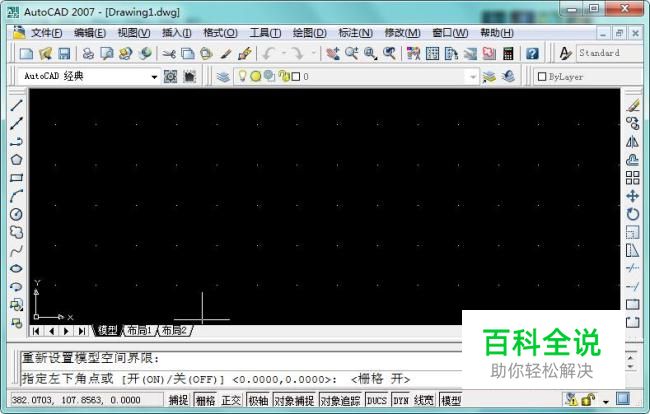Open the status bar tray menu arrow
This screenshot has height=414, width=650.
pyautogui.click(x=606, y=402)
